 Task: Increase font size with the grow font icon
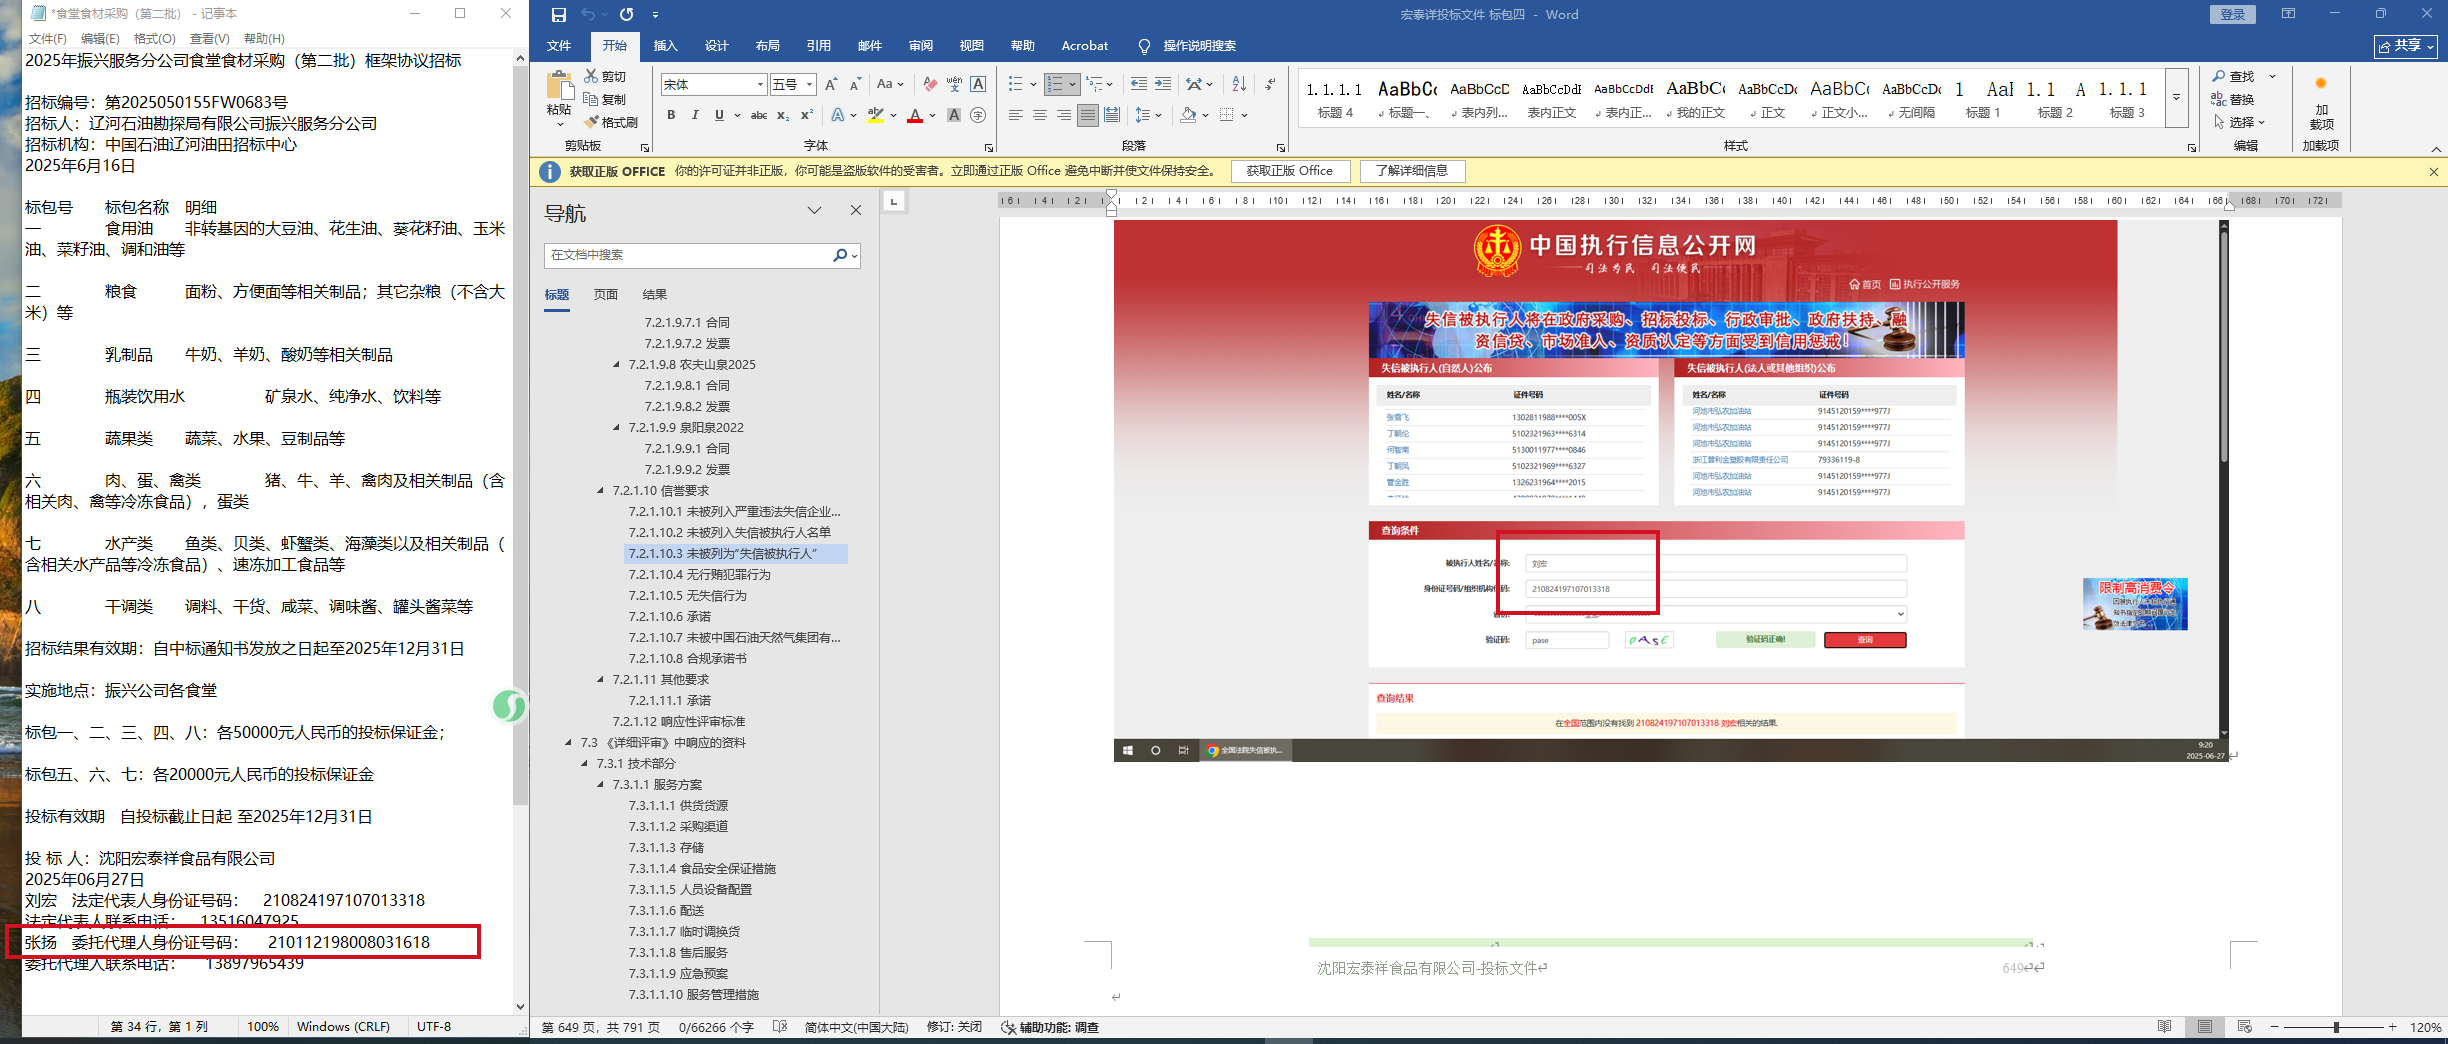[x=831, y=85]
